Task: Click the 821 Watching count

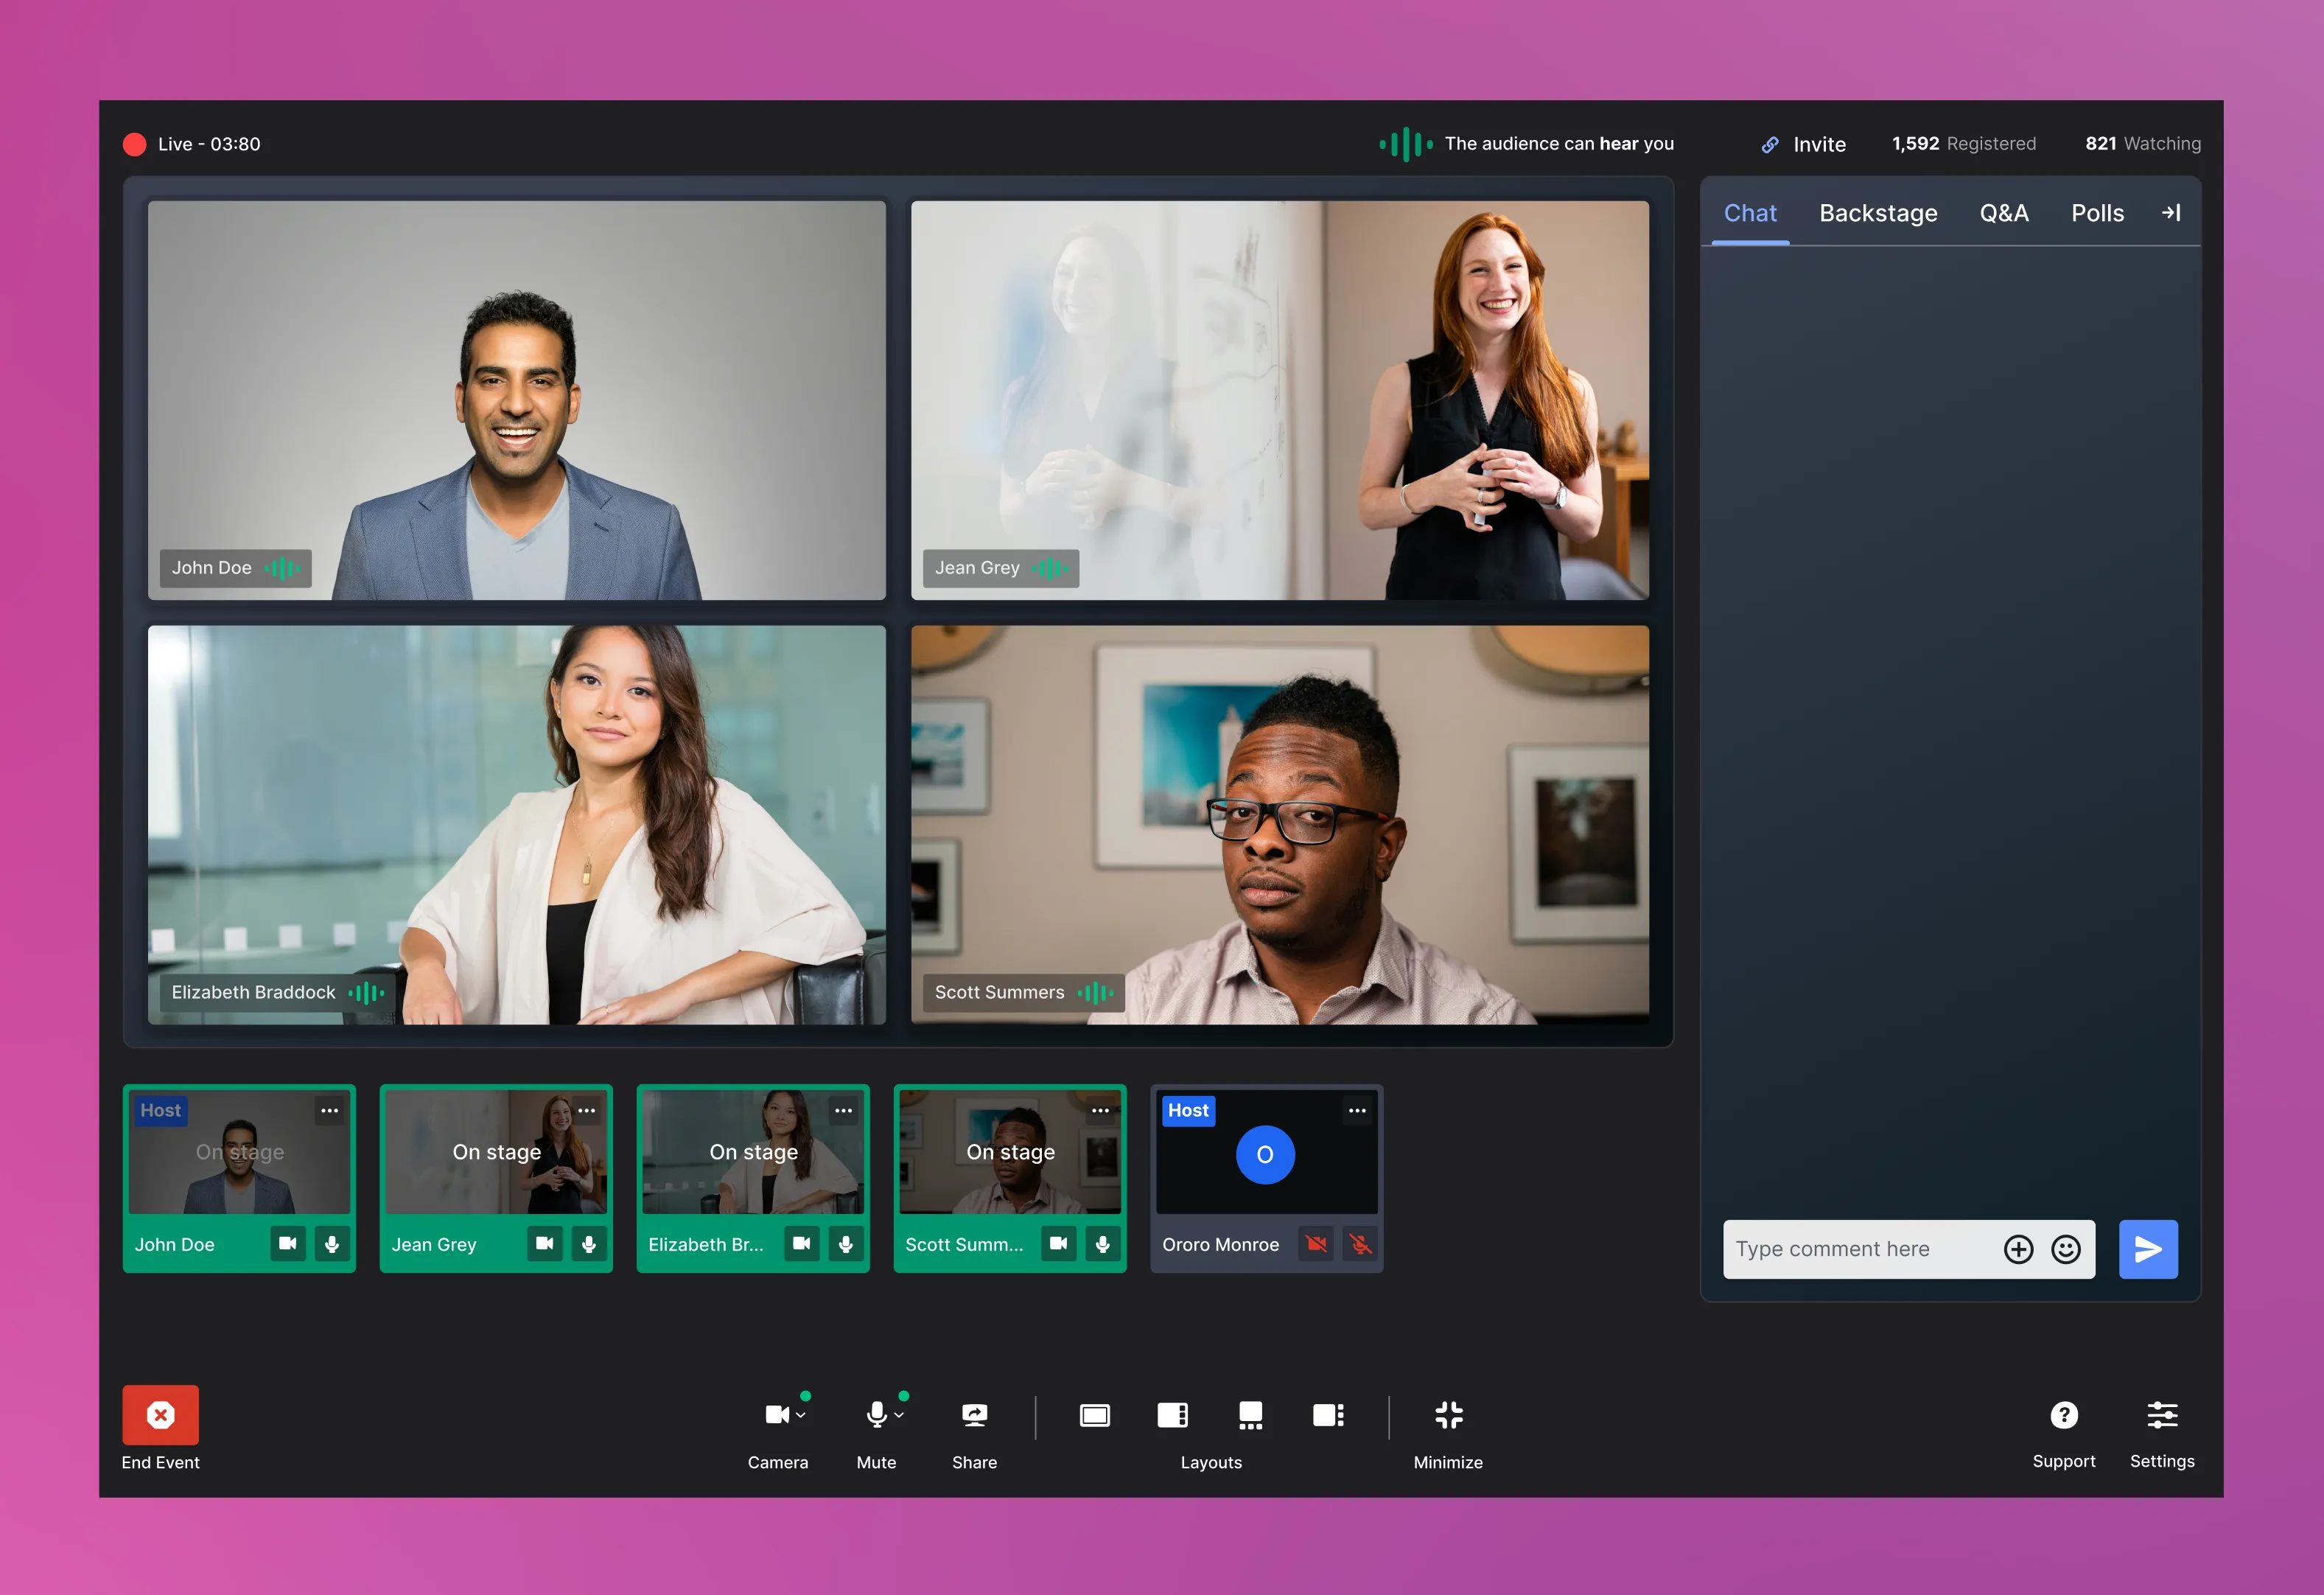Action: (2143, 144)
